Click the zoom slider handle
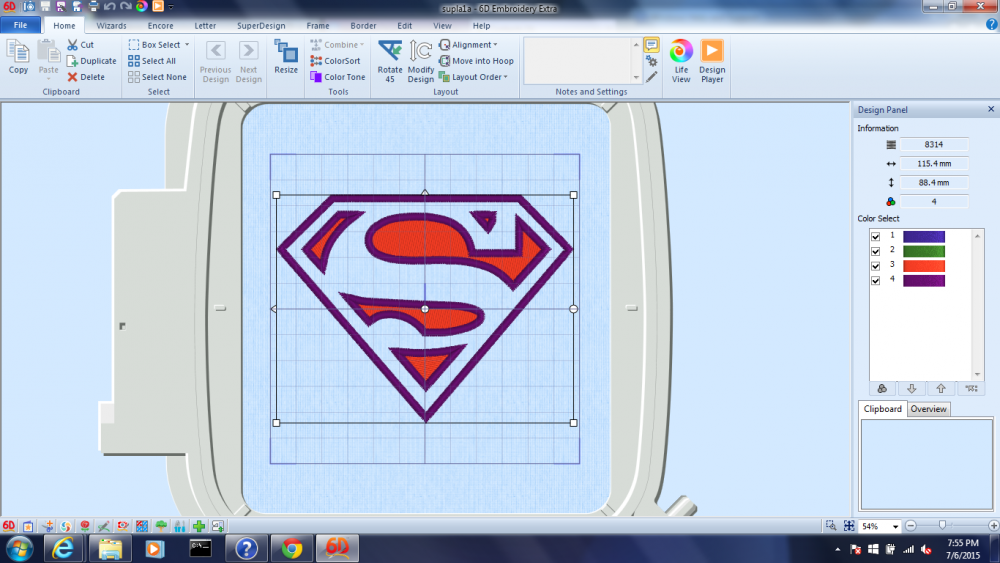The image size is (1000, 563). point(943,525)
